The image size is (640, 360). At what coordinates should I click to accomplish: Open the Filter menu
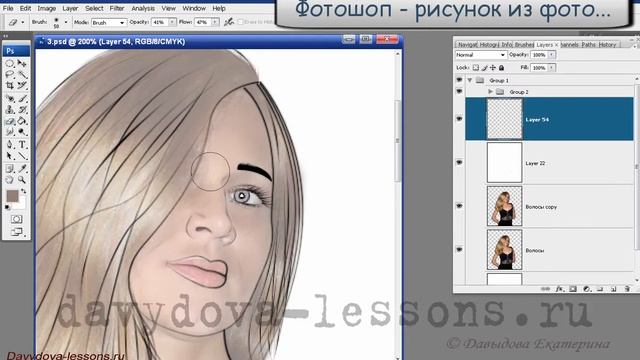click(117, 8)
